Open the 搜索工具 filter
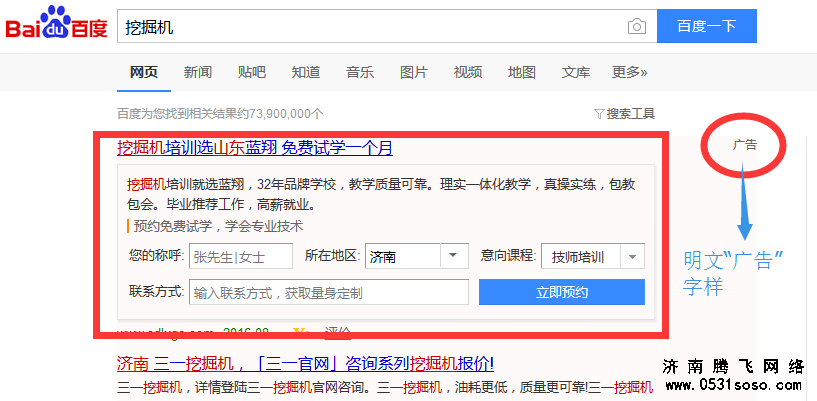Image resolution: width=817 pixels, height=401 pixels. [624, 114]
